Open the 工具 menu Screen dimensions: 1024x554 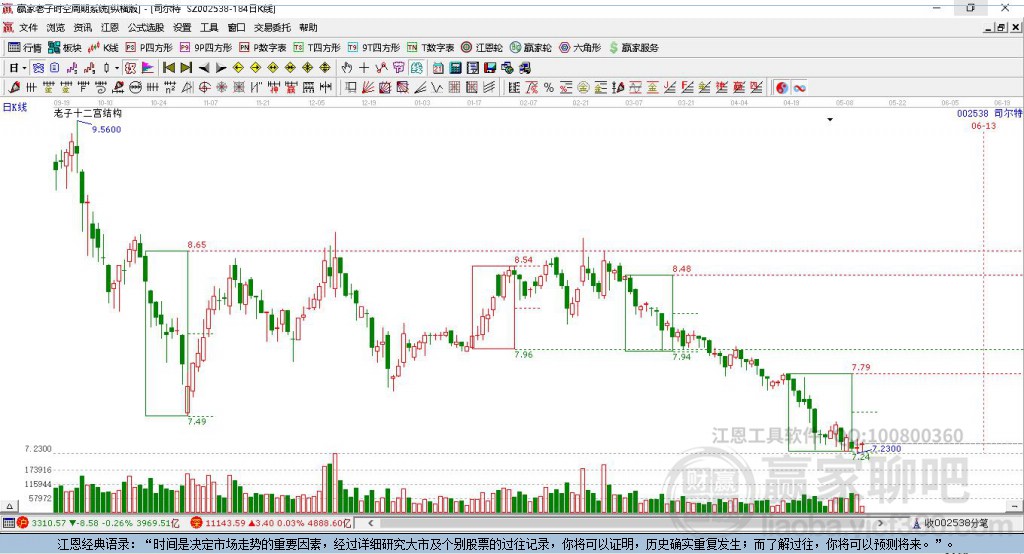tap(209, 27)
